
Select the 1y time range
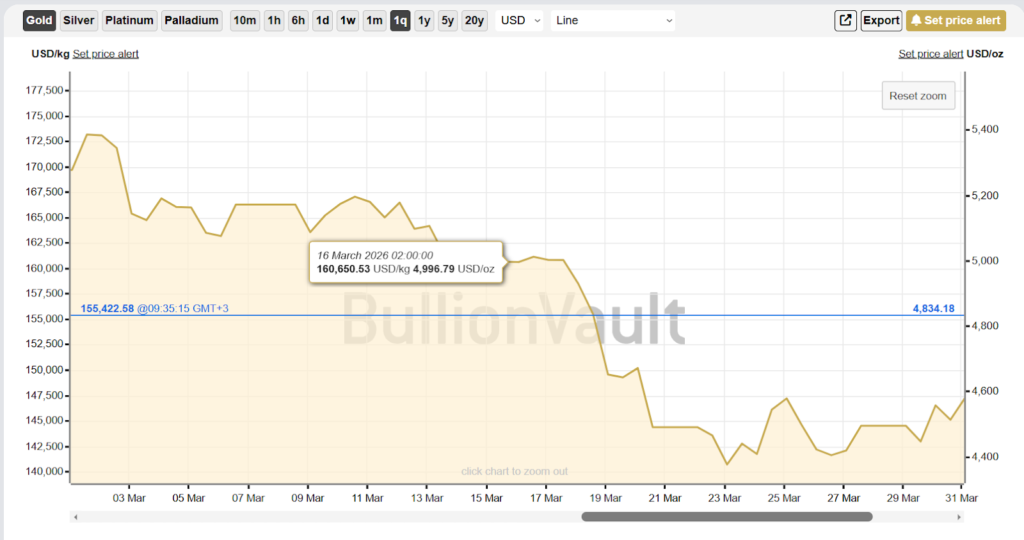click(x=425, y=20)
